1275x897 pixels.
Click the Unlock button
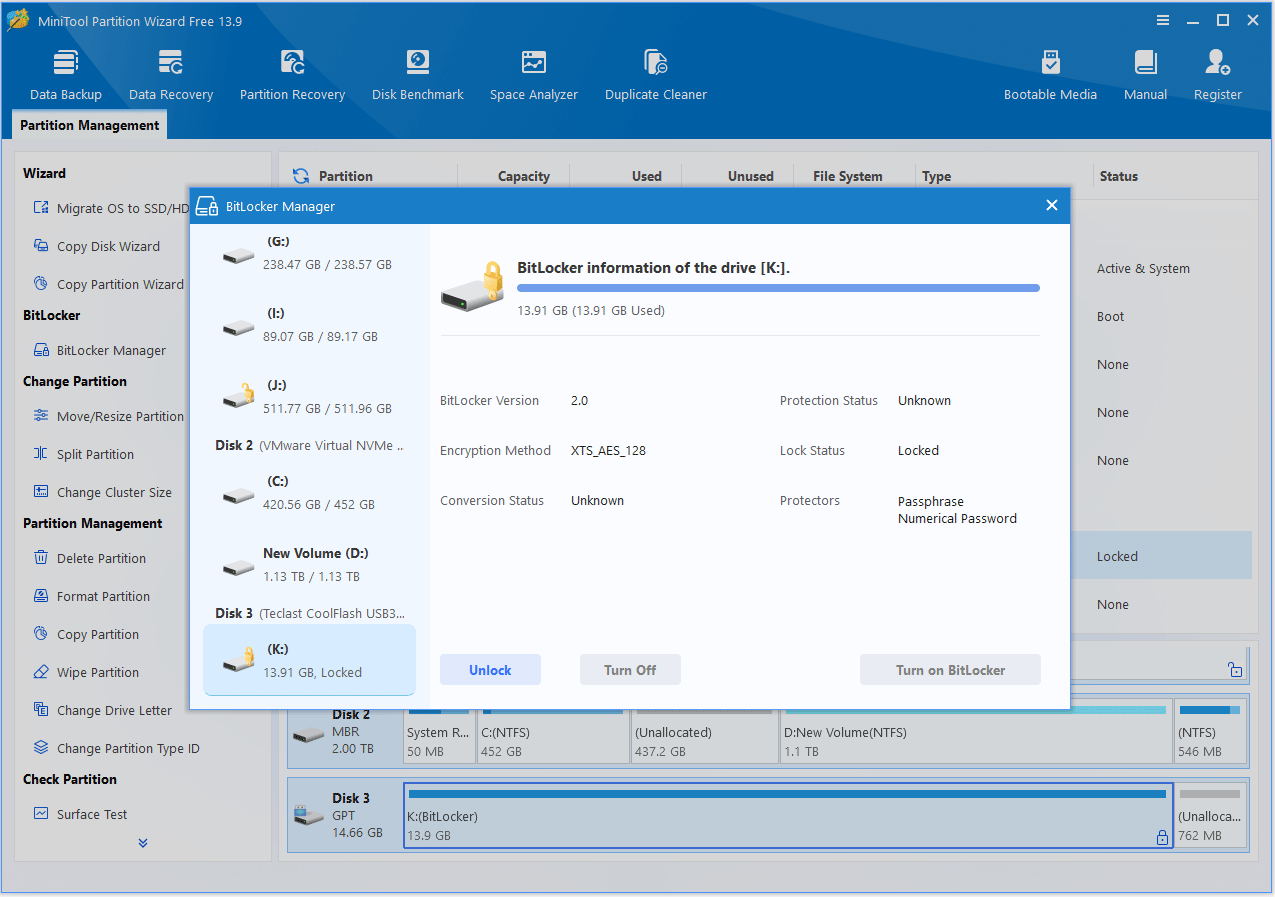(490, 670)
